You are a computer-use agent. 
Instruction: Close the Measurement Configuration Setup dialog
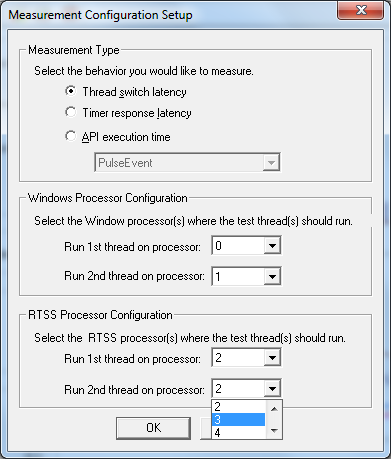361,10
